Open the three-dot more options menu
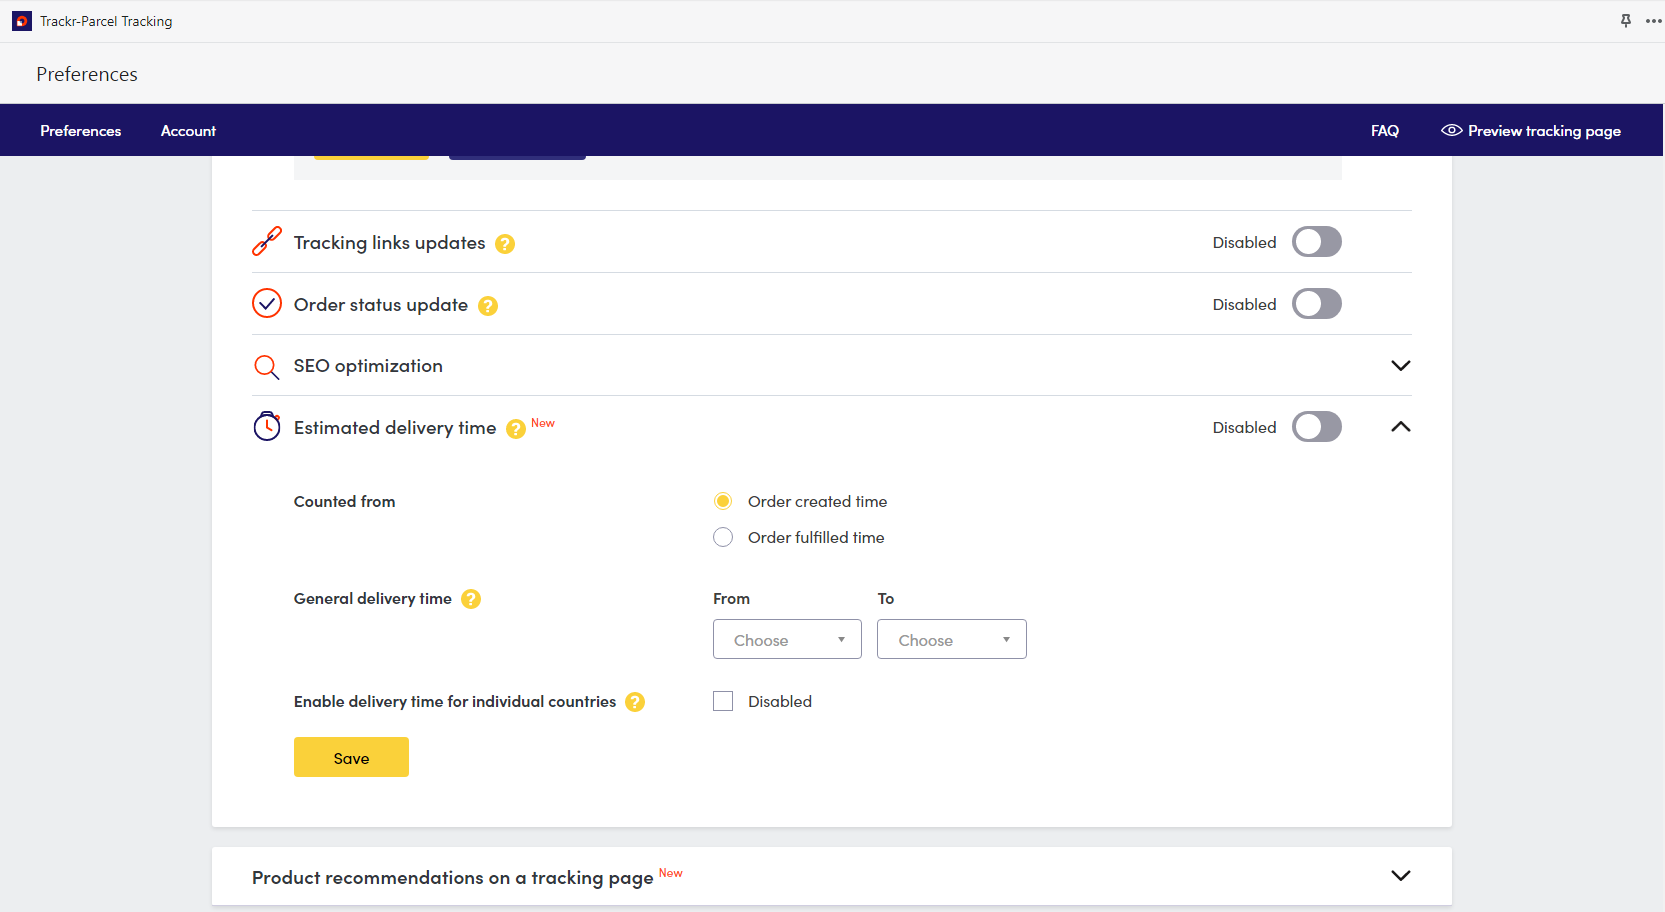The height and width of the screenshot is (912, 1665). point(1653,21)
